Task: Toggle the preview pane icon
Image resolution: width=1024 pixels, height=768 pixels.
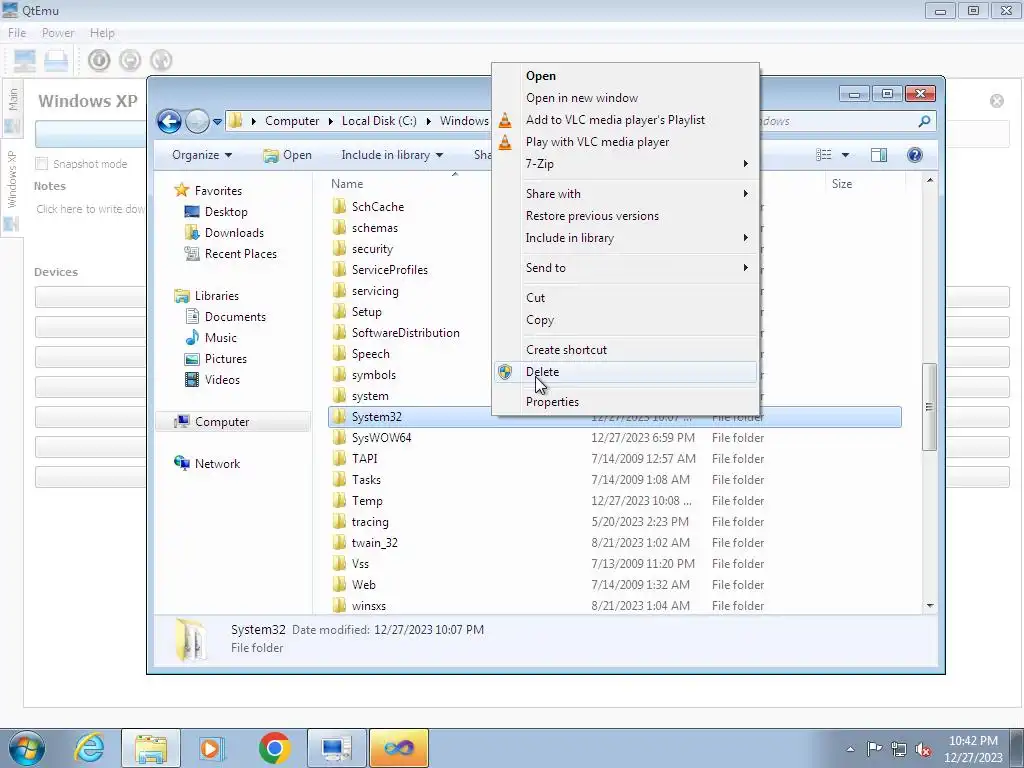Action: pos(878,155)
